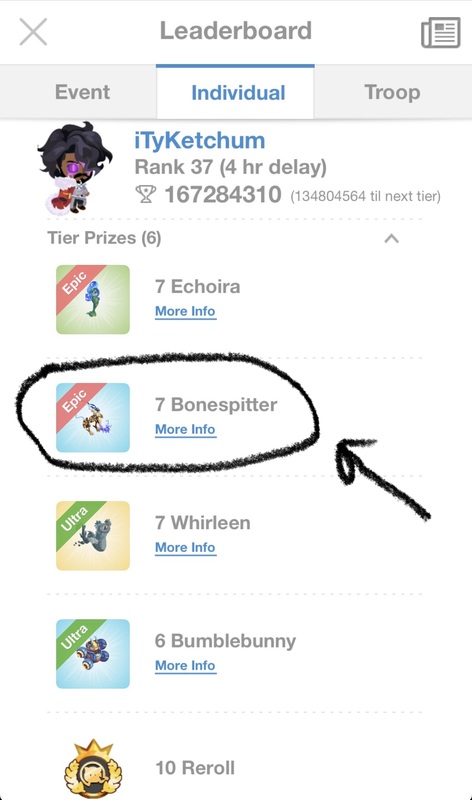Open More Info for Bumblebunny

point(185,666)
